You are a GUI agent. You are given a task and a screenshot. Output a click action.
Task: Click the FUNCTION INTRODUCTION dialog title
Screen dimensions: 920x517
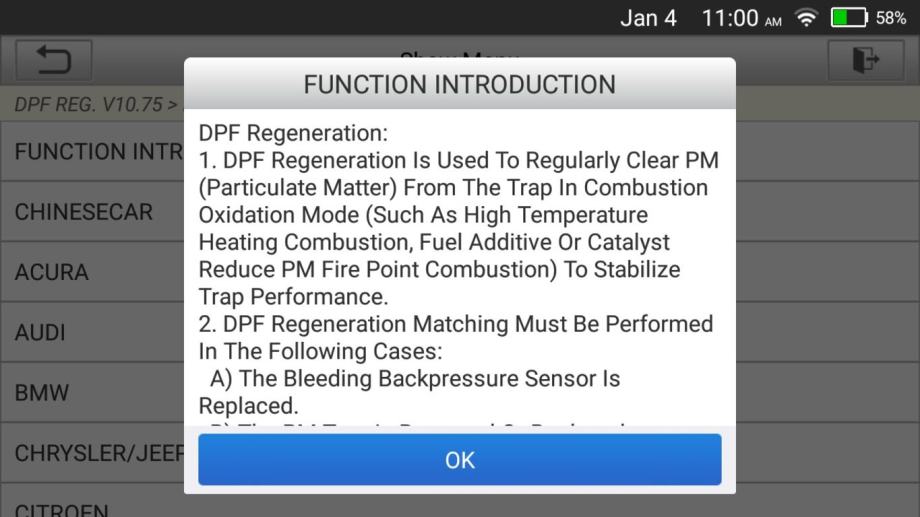click(460, 84)
